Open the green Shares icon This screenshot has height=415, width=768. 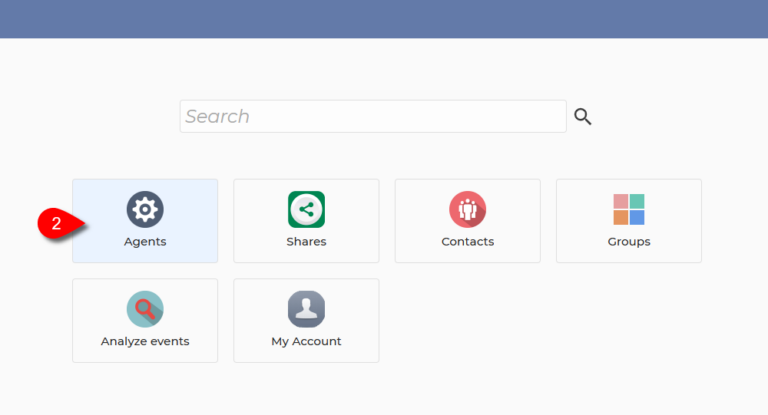tap(306, 209)
